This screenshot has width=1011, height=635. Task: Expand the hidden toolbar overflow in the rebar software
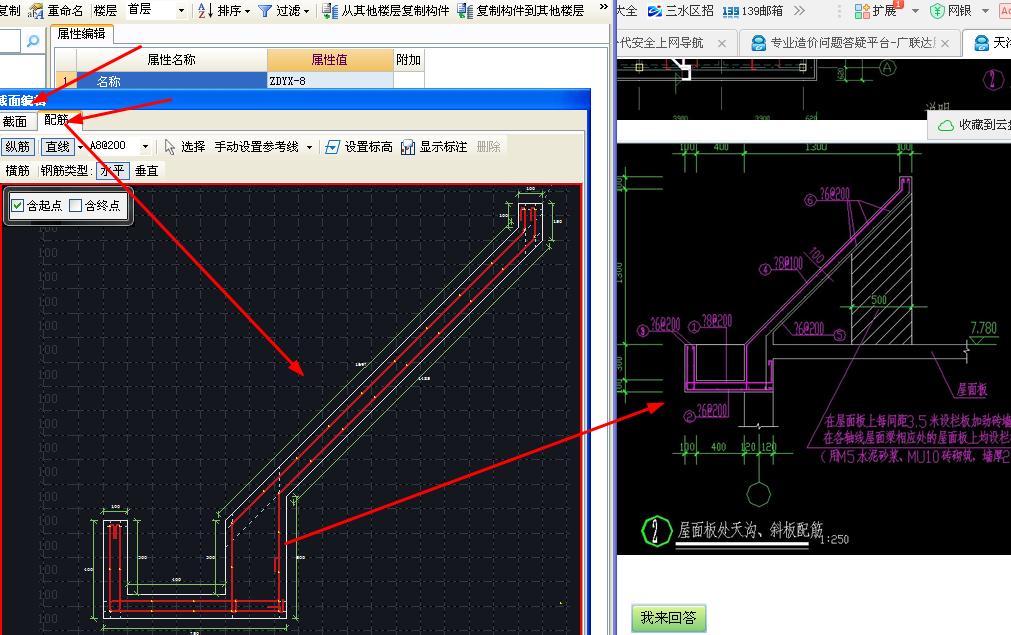pos(604,7)
